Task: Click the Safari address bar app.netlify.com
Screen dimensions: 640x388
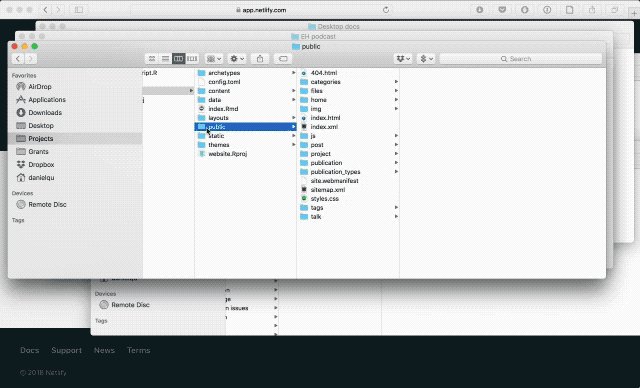Action: point(261,10)
